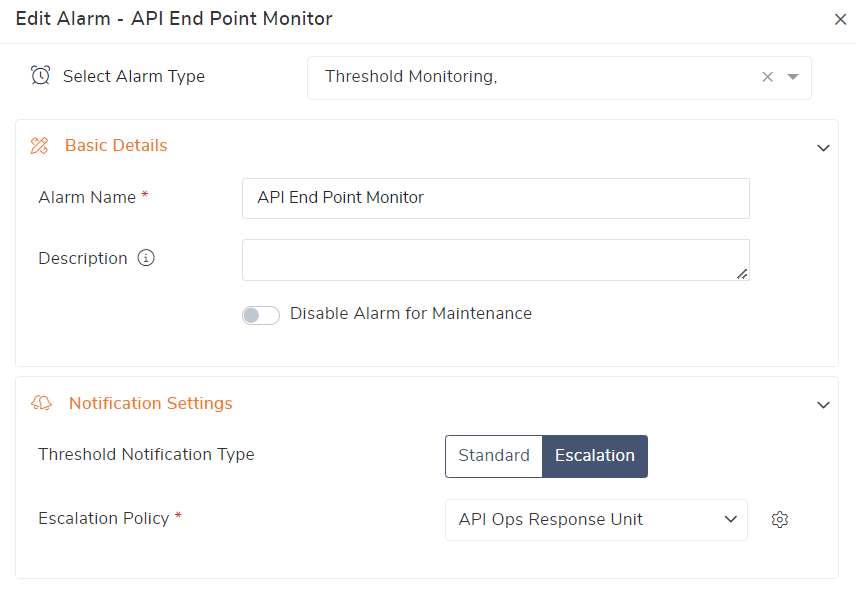The width and height of the screenshot is (856, 600).
Task: Open the Escalation Policy dropdown
Action: tap(596, 520)
